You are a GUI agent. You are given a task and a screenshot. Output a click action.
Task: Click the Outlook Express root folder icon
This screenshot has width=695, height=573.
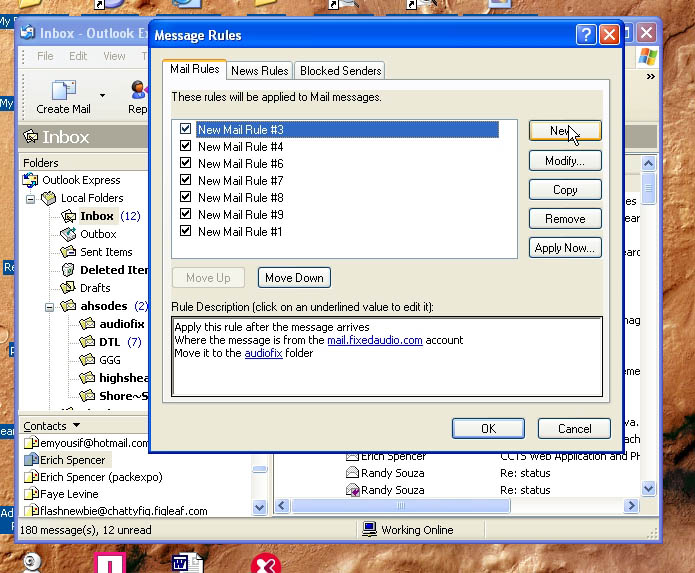[30, 180]
